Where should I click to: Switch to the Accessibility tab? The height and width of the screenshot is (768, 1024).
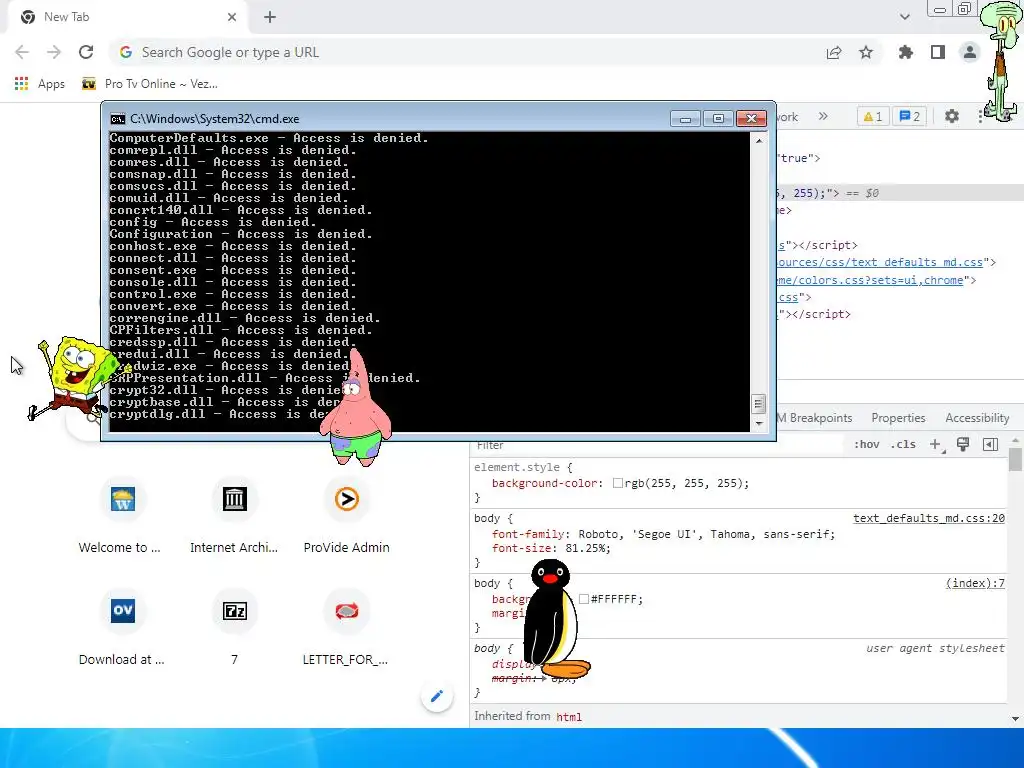click(x=977, y=418)
